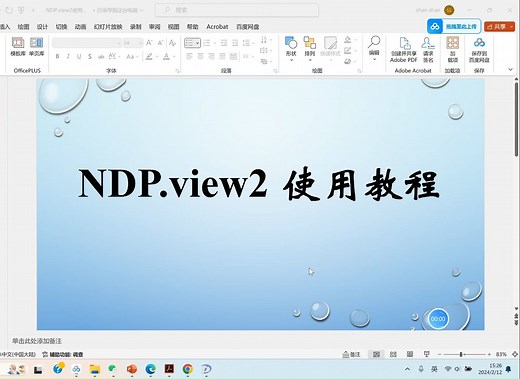Click the blue 00:00 timer button
The image size is (520, 379).
(438, 319)
